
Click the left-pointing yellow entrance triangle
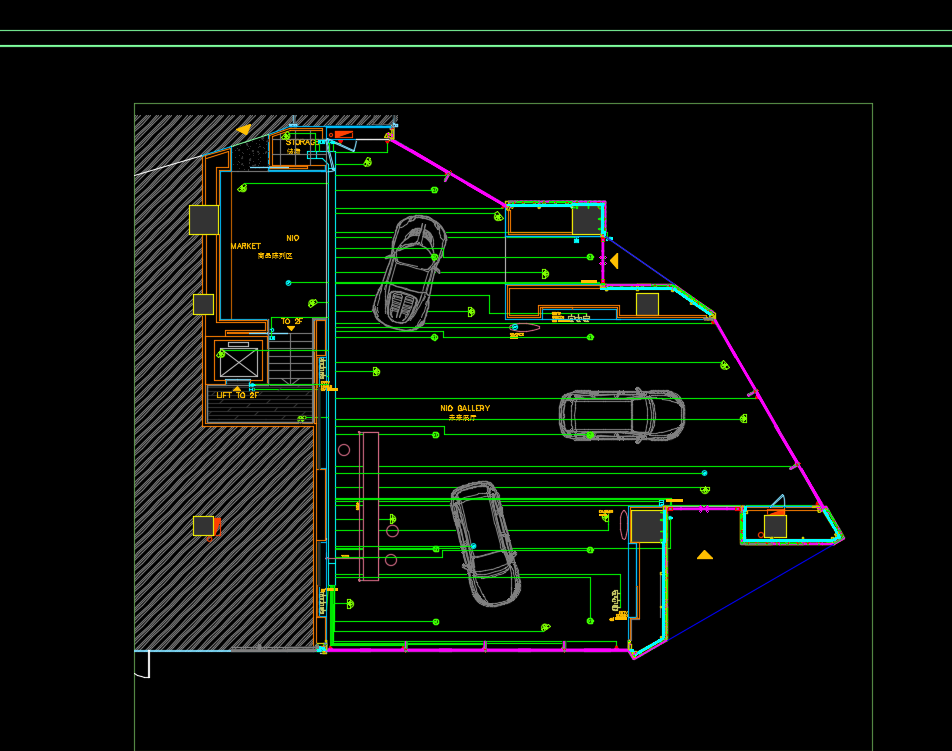pyautogui.click(x=614, y=261)
